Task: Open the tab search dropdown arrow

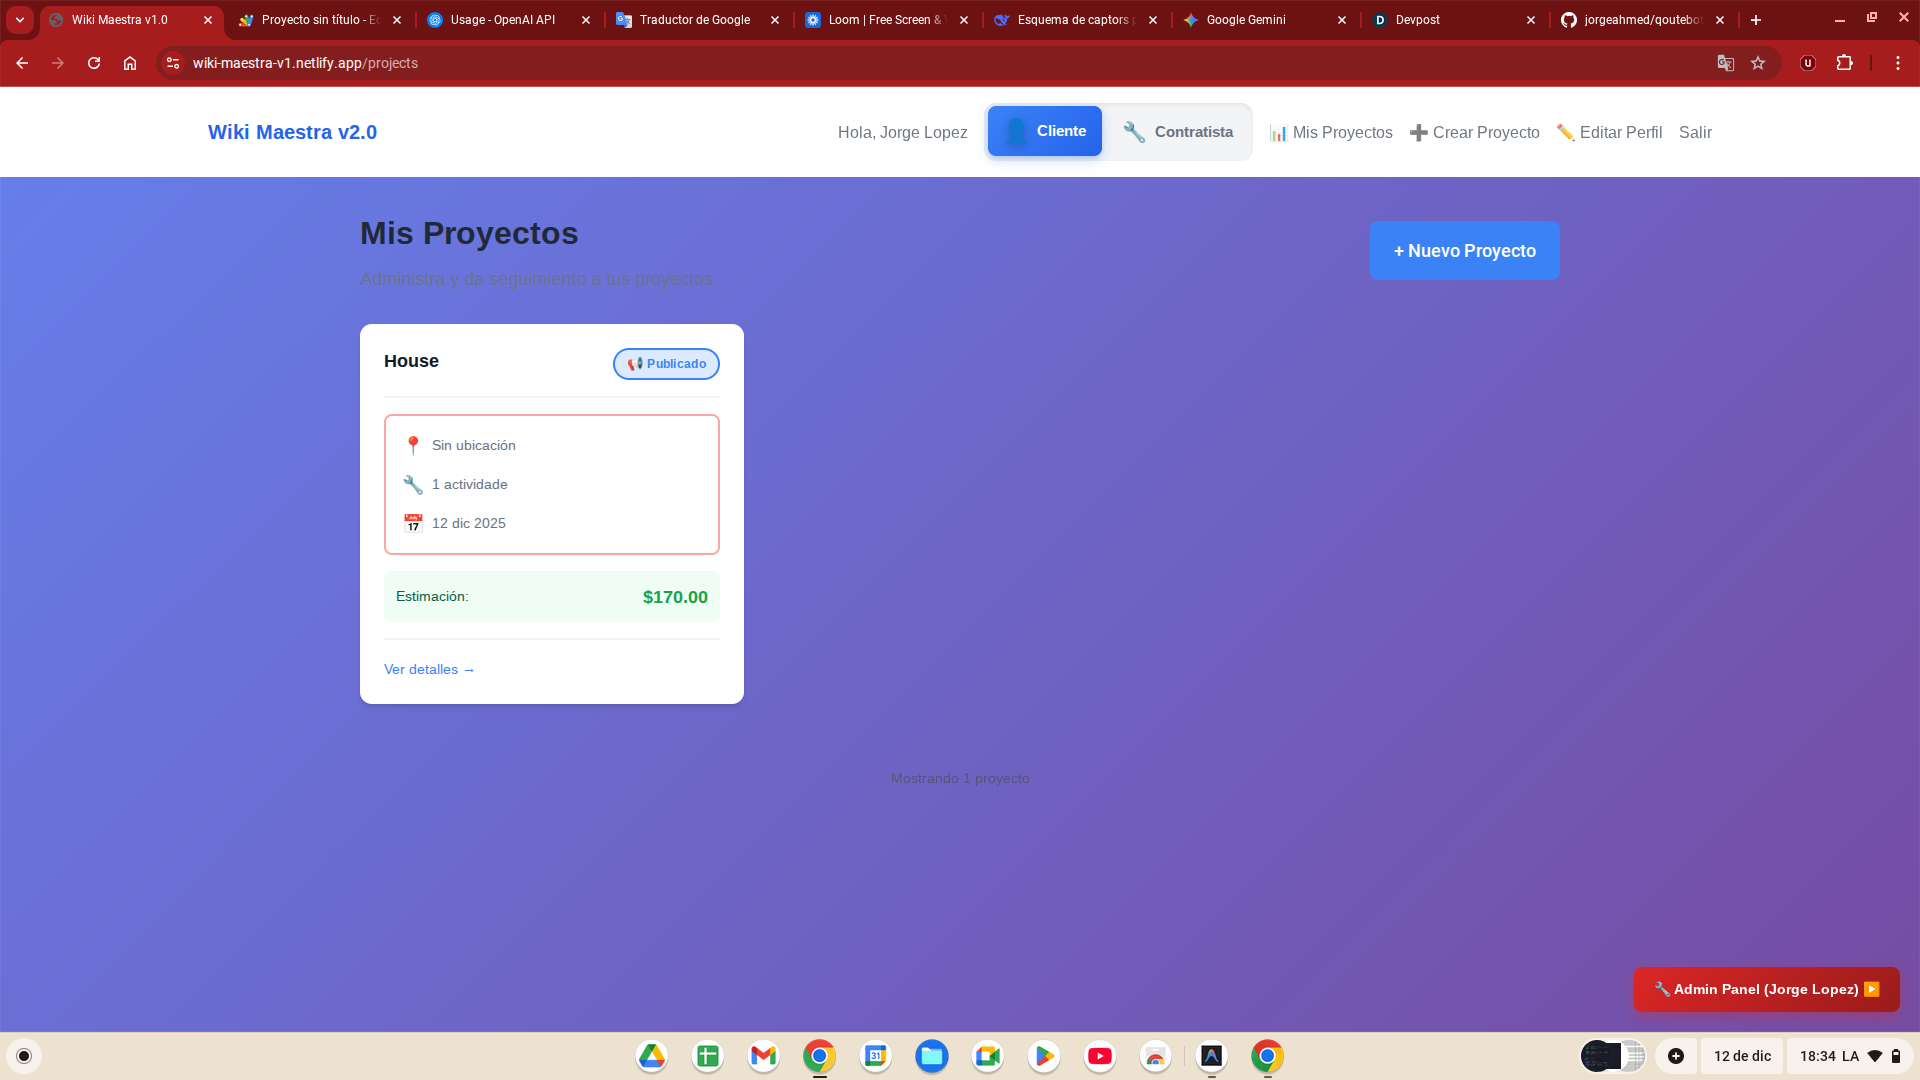Action: [20, 20]
